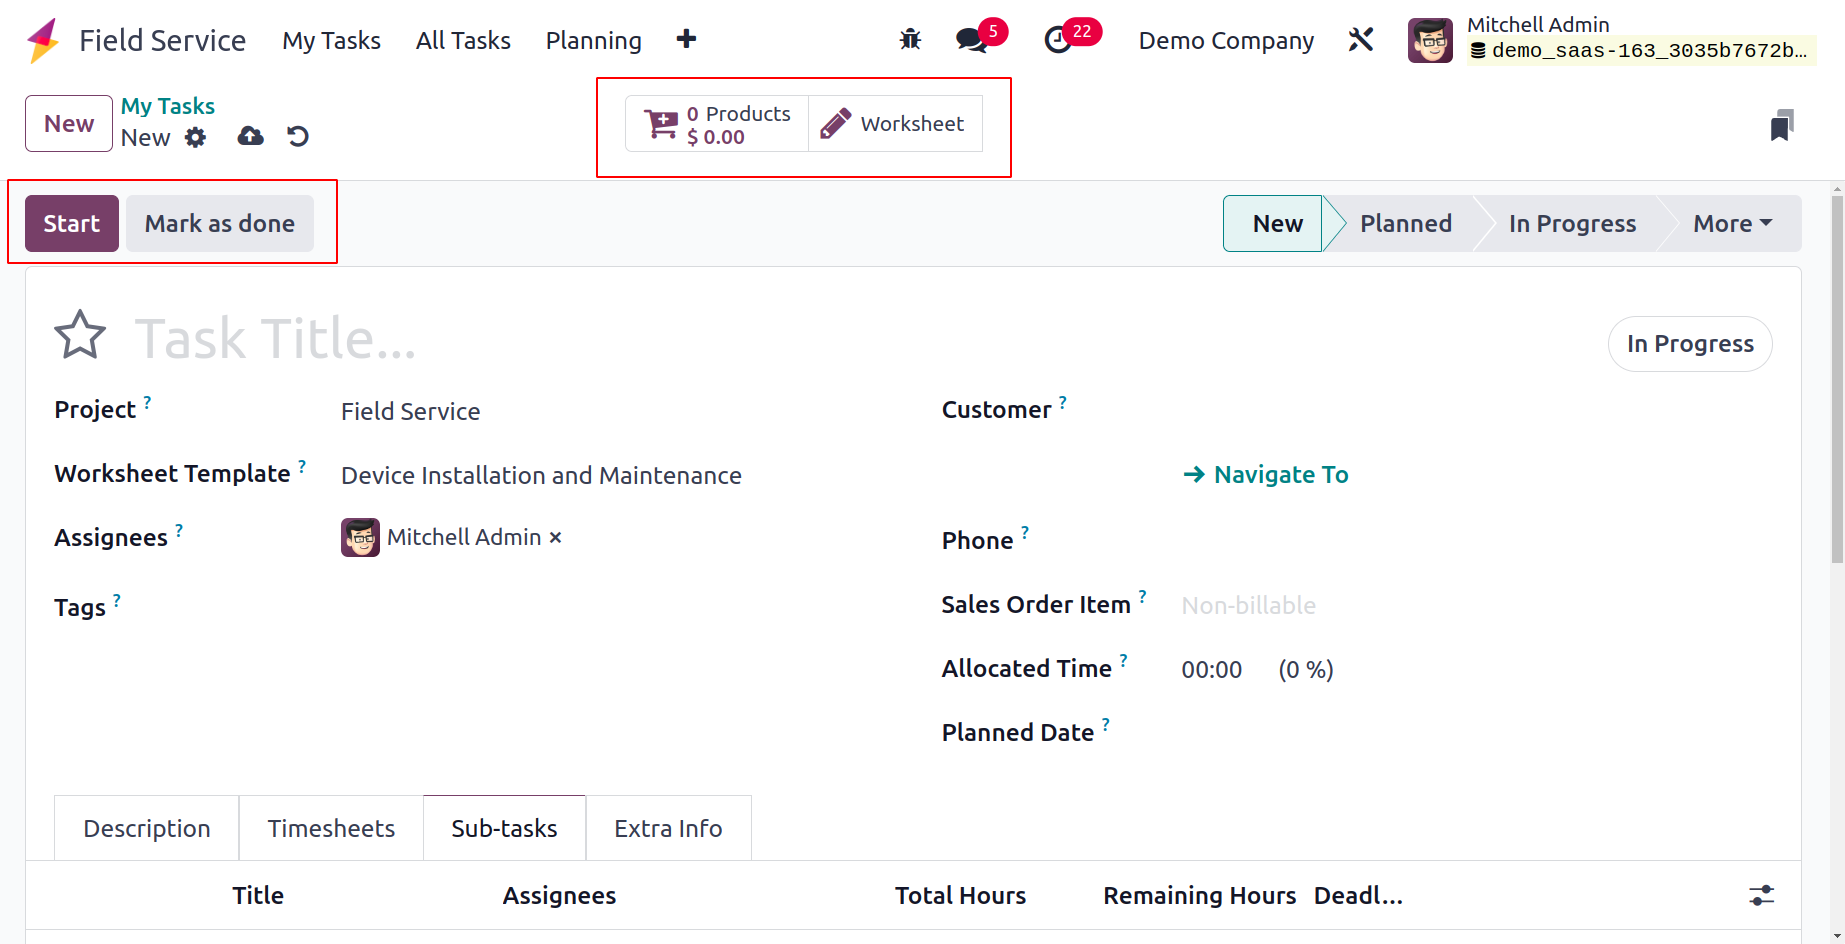Open subtask column options toggle
The height and width of the screenshot is (944, 1845).
[1761, 895]
